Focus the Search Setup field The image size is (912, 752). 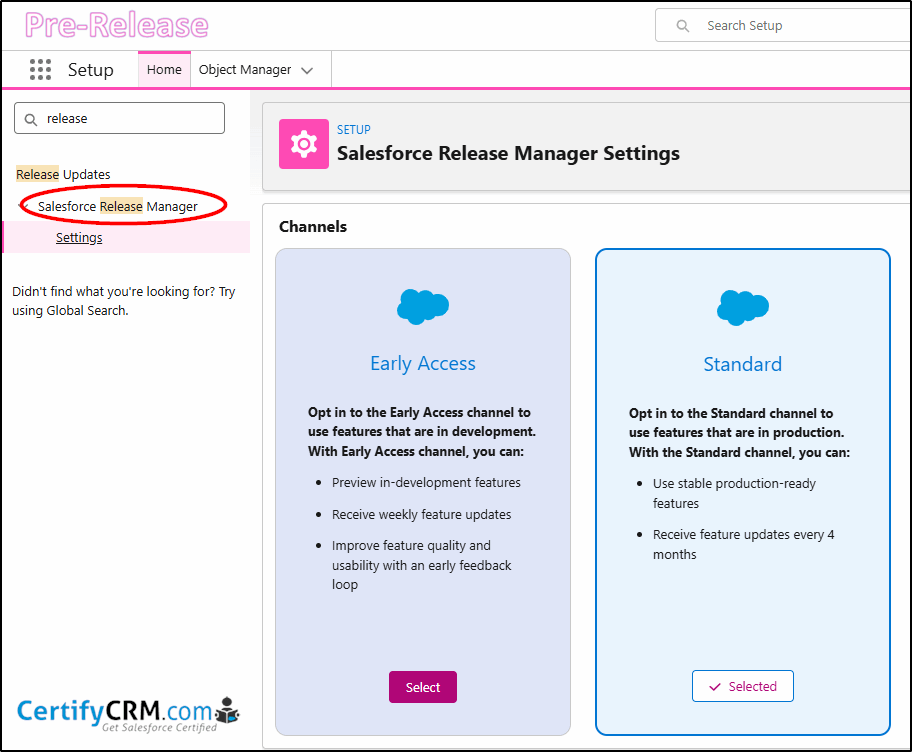[x=790, y=26]
